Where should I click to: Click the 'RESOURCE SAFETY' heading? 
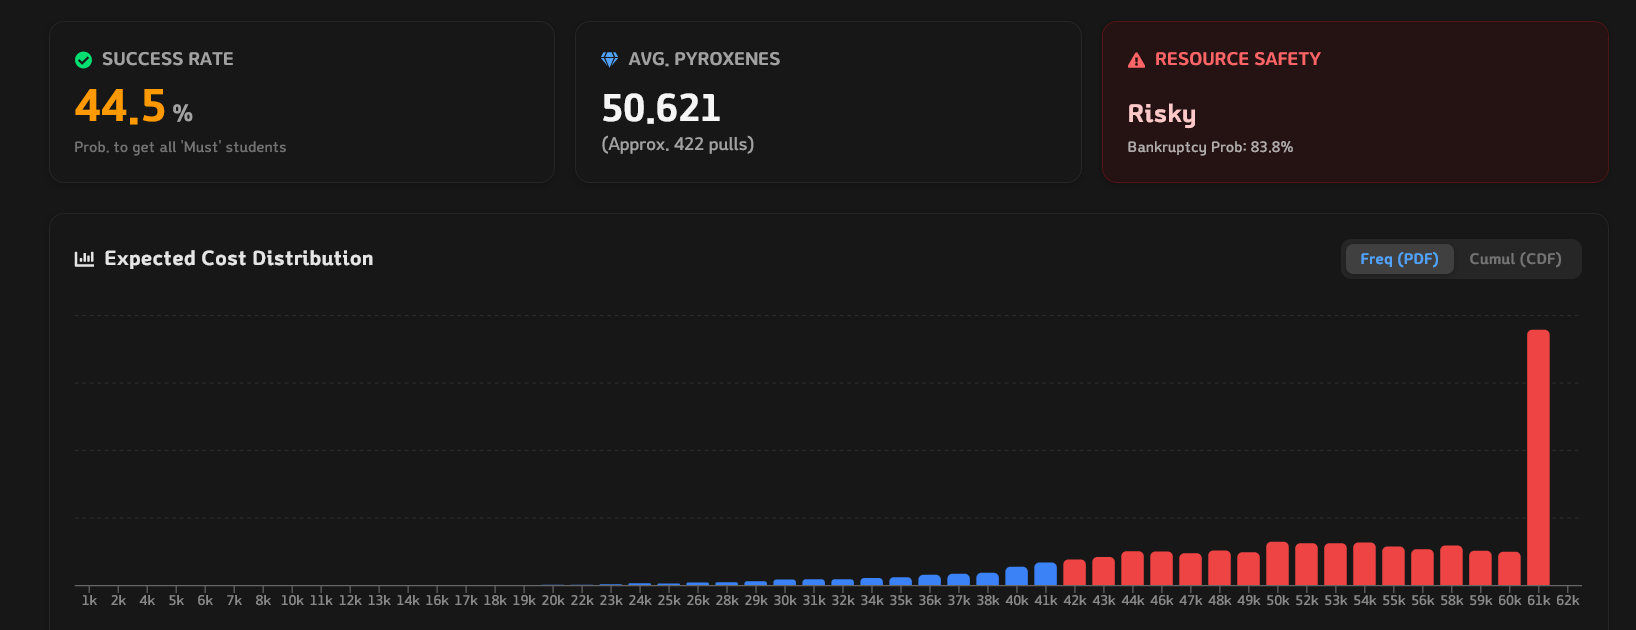1238,59
